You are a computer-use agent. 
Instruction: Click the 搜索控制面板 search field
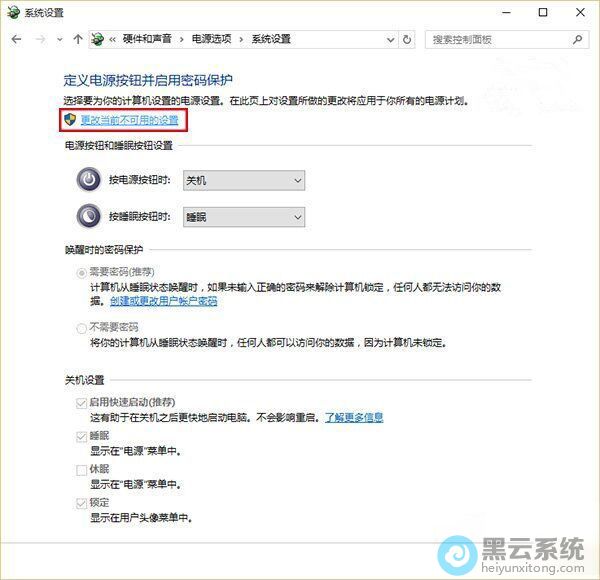495,39
